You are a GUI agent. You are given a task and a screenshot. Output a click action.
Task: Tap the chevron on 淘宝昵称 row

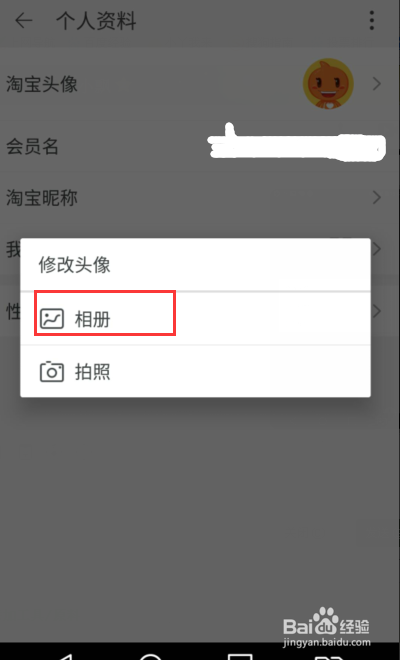click(x=377, y=197)
